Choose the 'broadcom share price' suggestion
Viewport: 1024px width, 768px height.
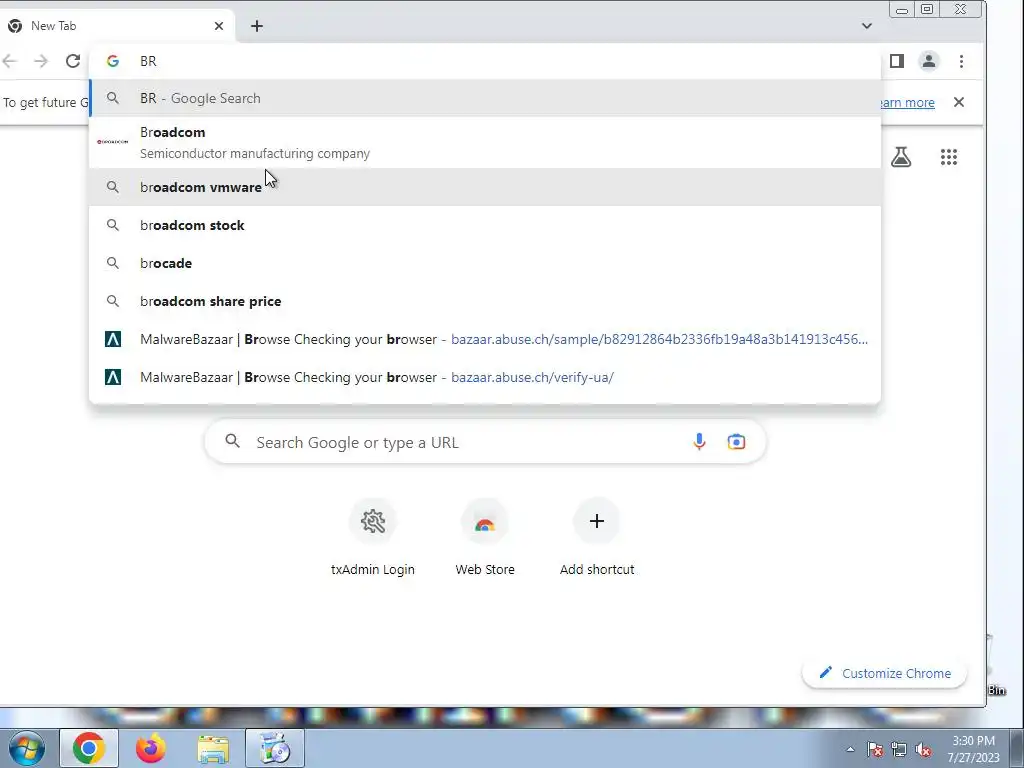pos(485,301)
